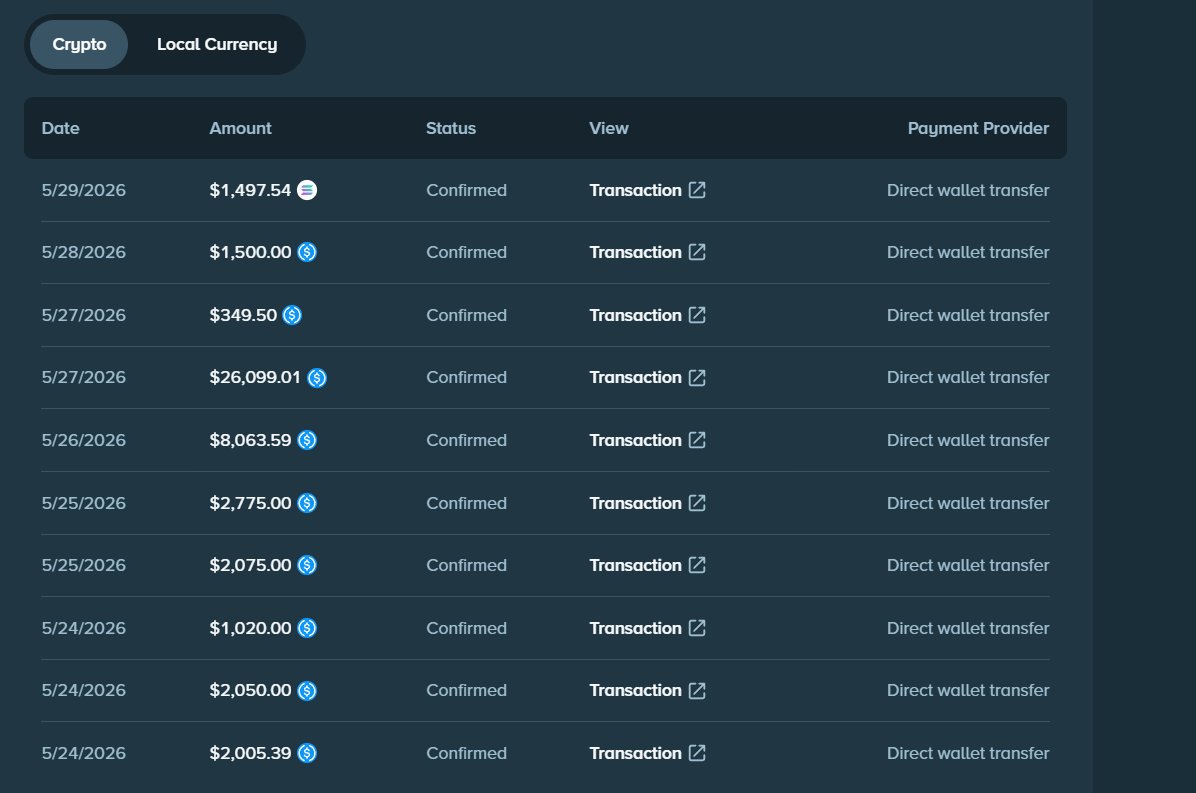1196x793 pixels.
Task: Click the View column header
Action: pos(609,128)
